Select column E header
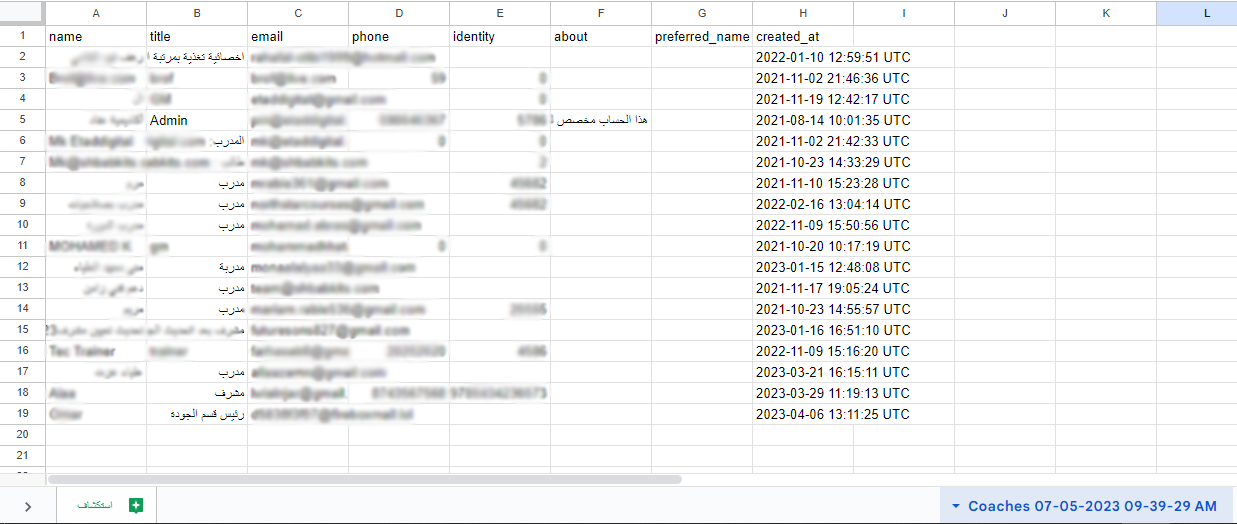The image size is (1237, 524). pos(499,13)
